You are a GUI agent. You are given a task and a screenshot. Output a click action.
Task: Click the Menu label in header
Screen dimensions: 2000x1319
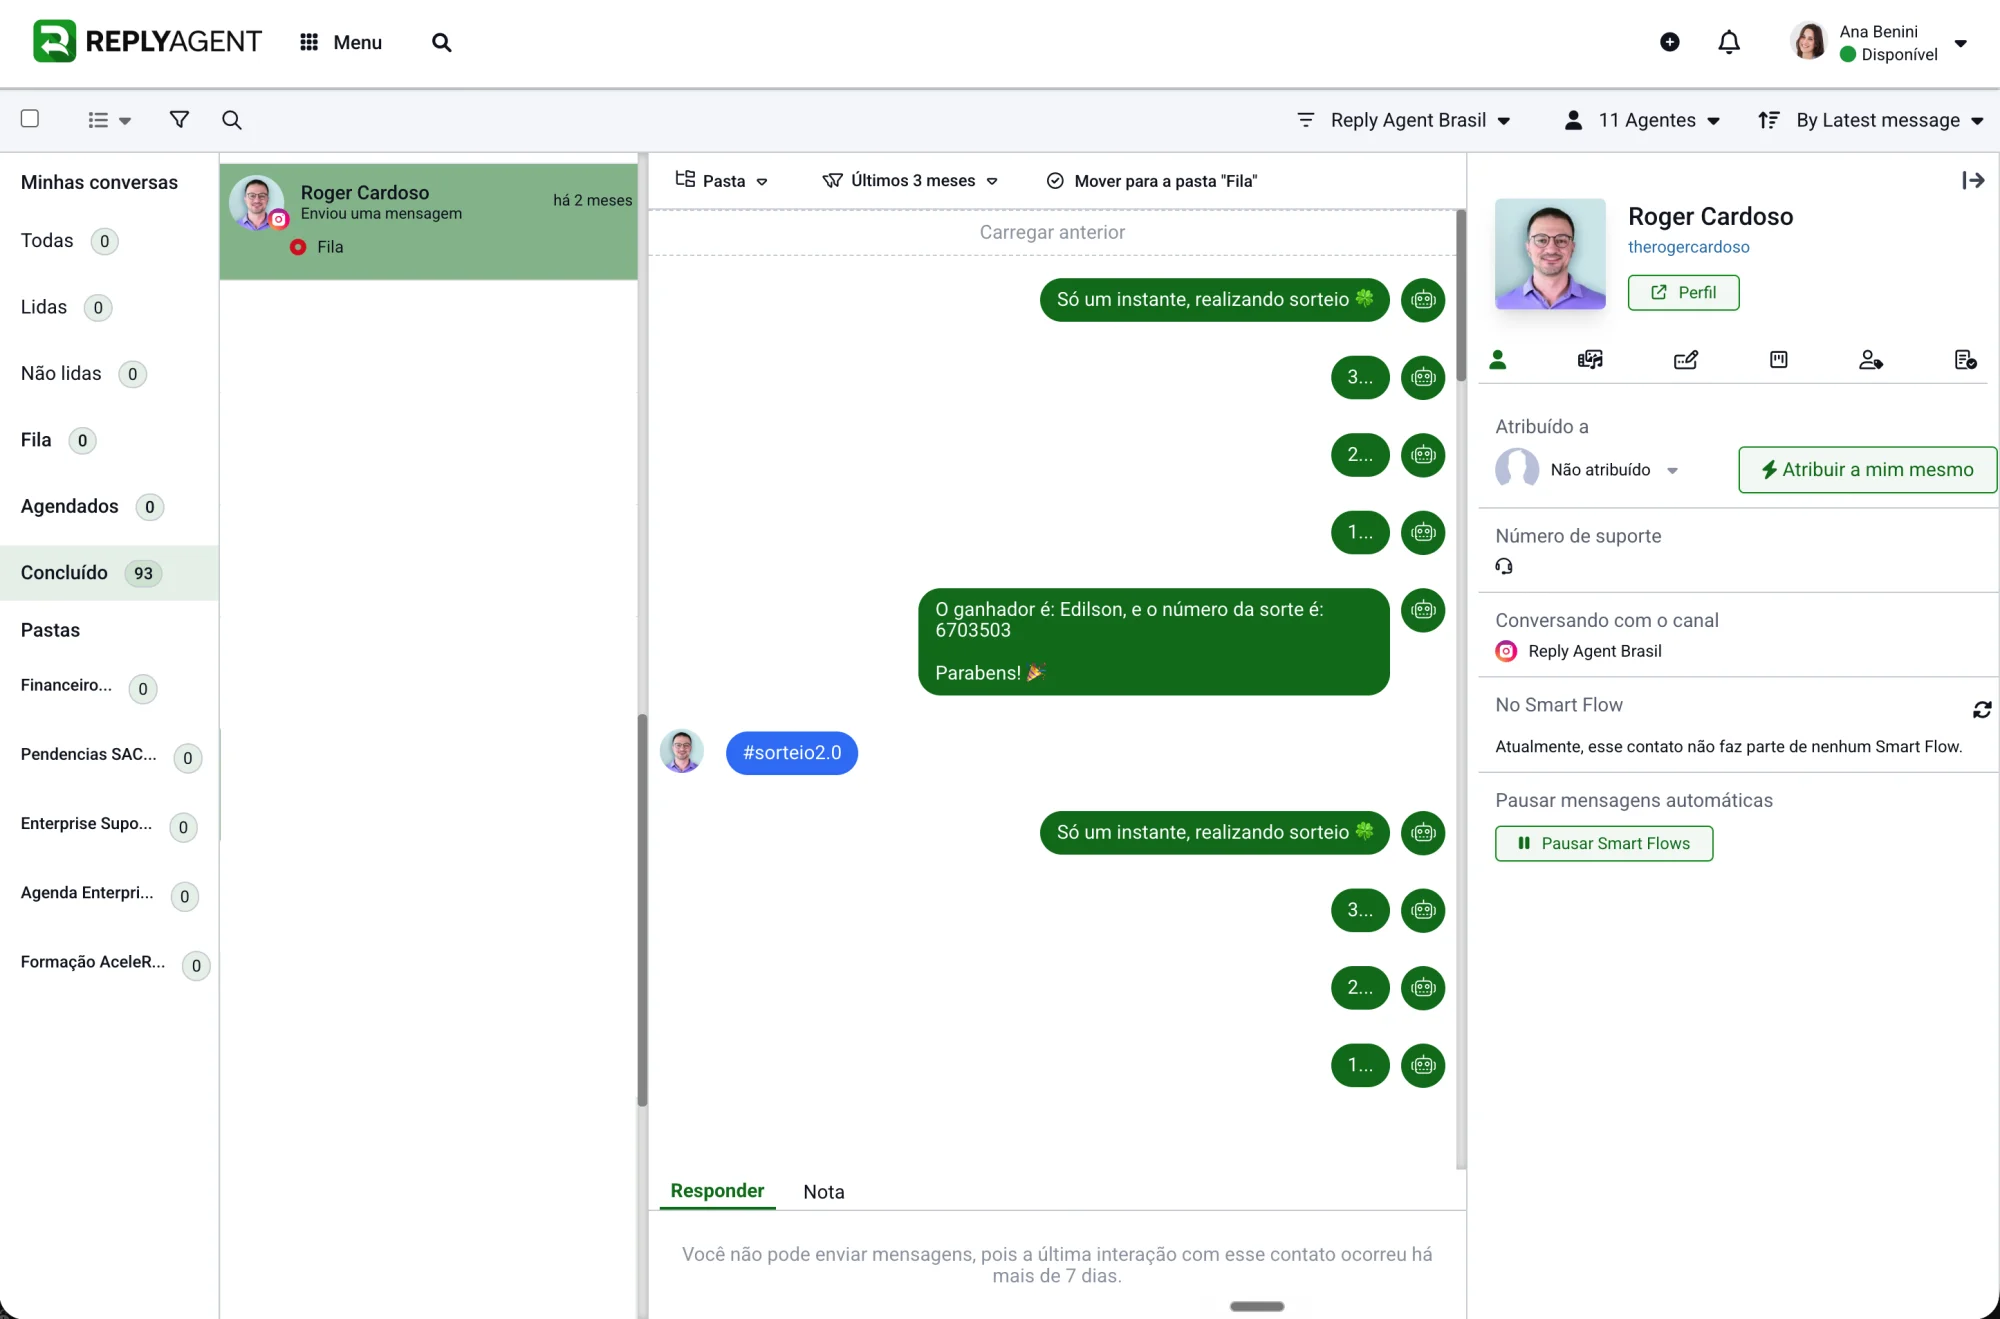358,42
